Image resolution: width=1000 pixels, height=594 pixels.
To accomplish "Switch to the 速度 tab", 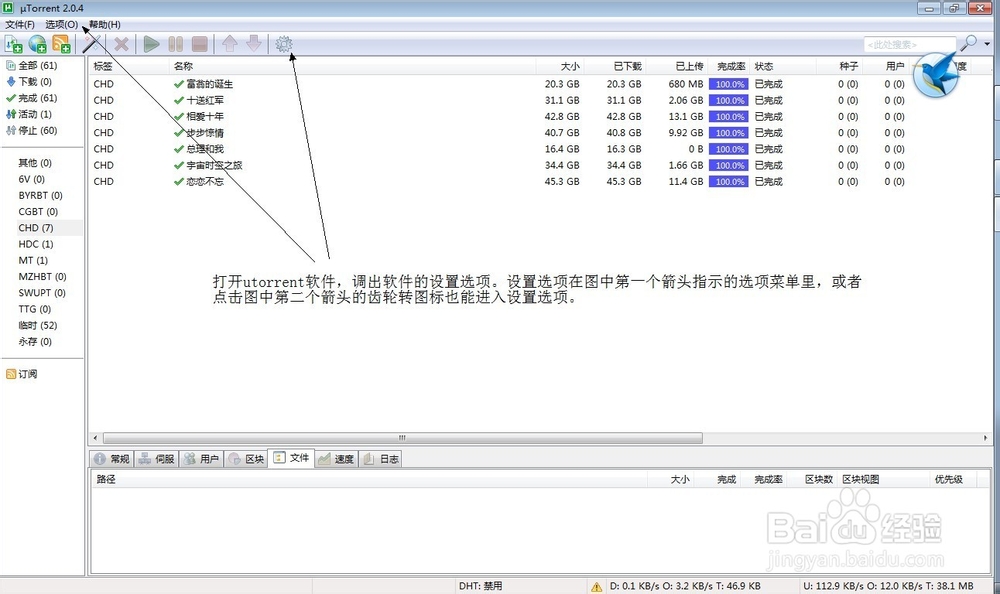I will click(336, 459).
